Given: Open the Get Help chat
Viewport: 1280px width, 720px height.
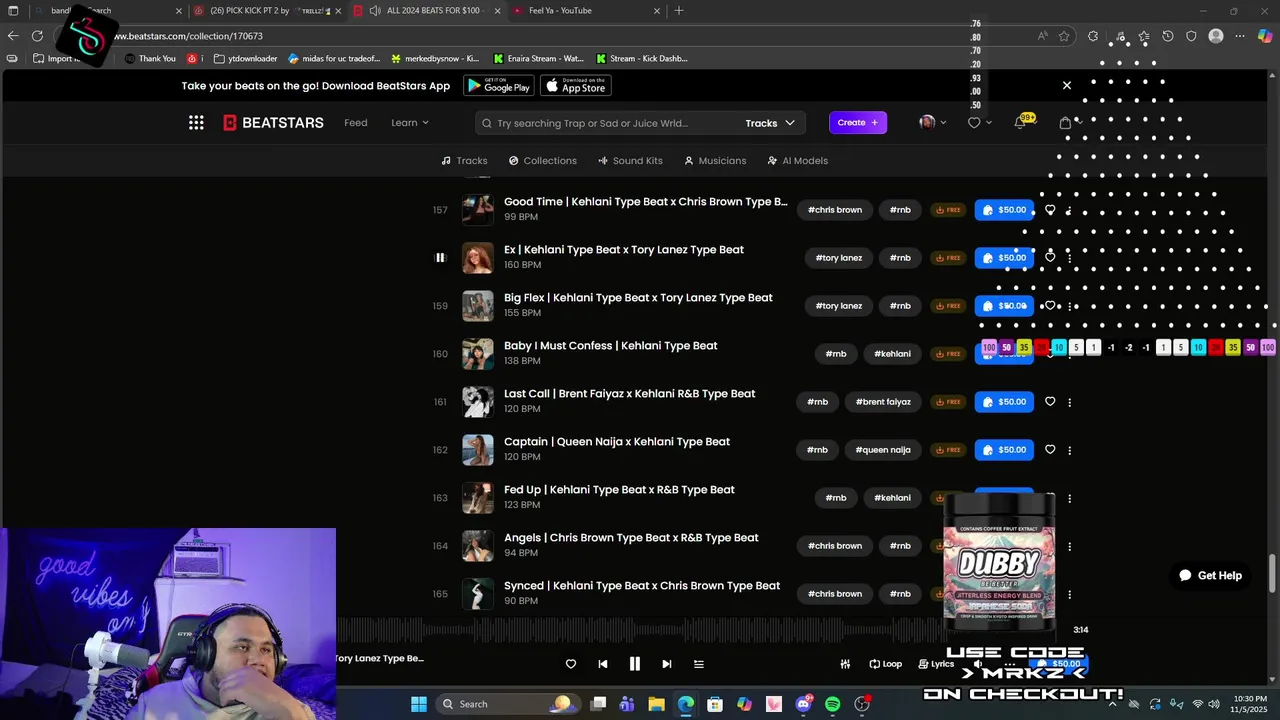Looking at the screenshot, I should coord(1210,576).
